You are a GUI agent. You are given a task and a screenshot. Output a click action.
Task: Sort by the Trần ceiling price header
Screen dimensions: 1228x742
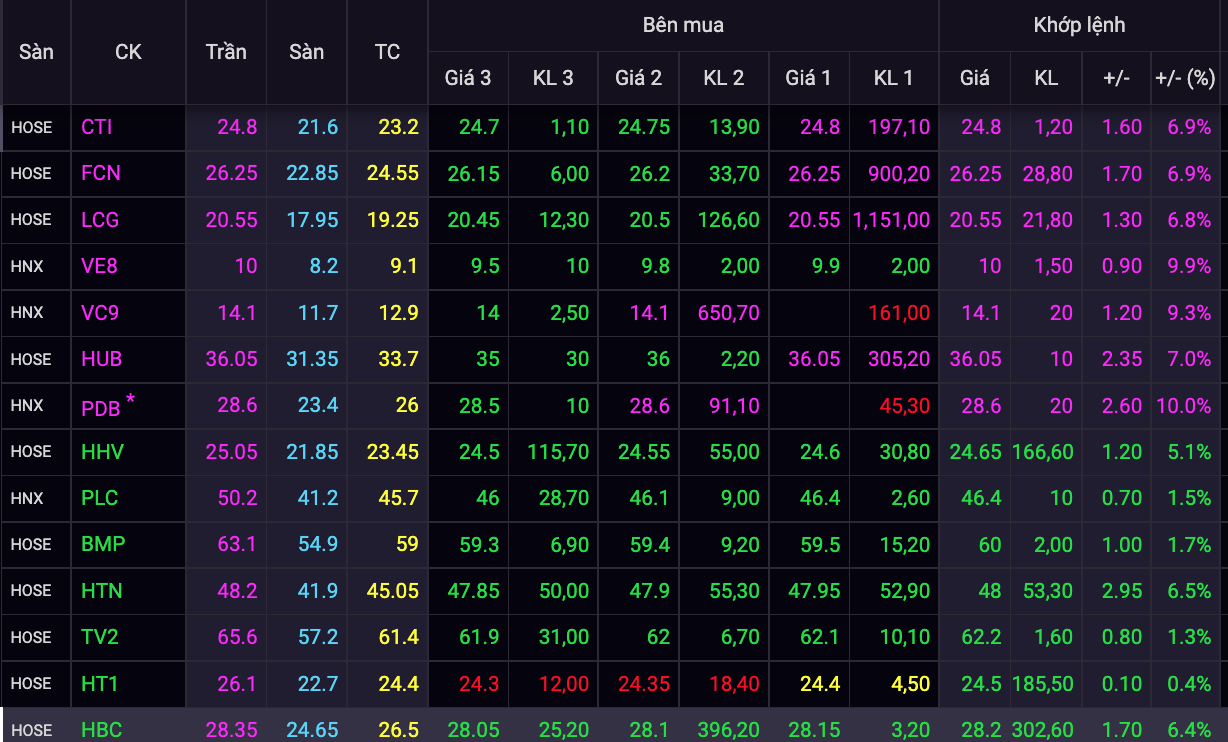click(x=226, y=52)
